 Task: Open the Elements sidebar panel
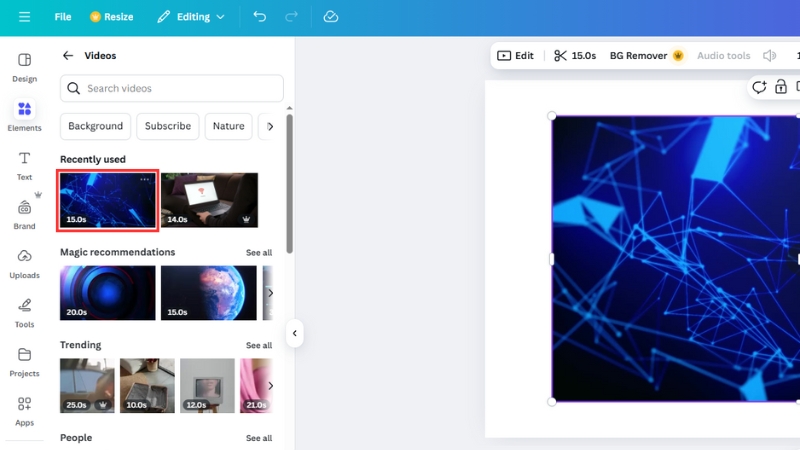coord(24,115)
